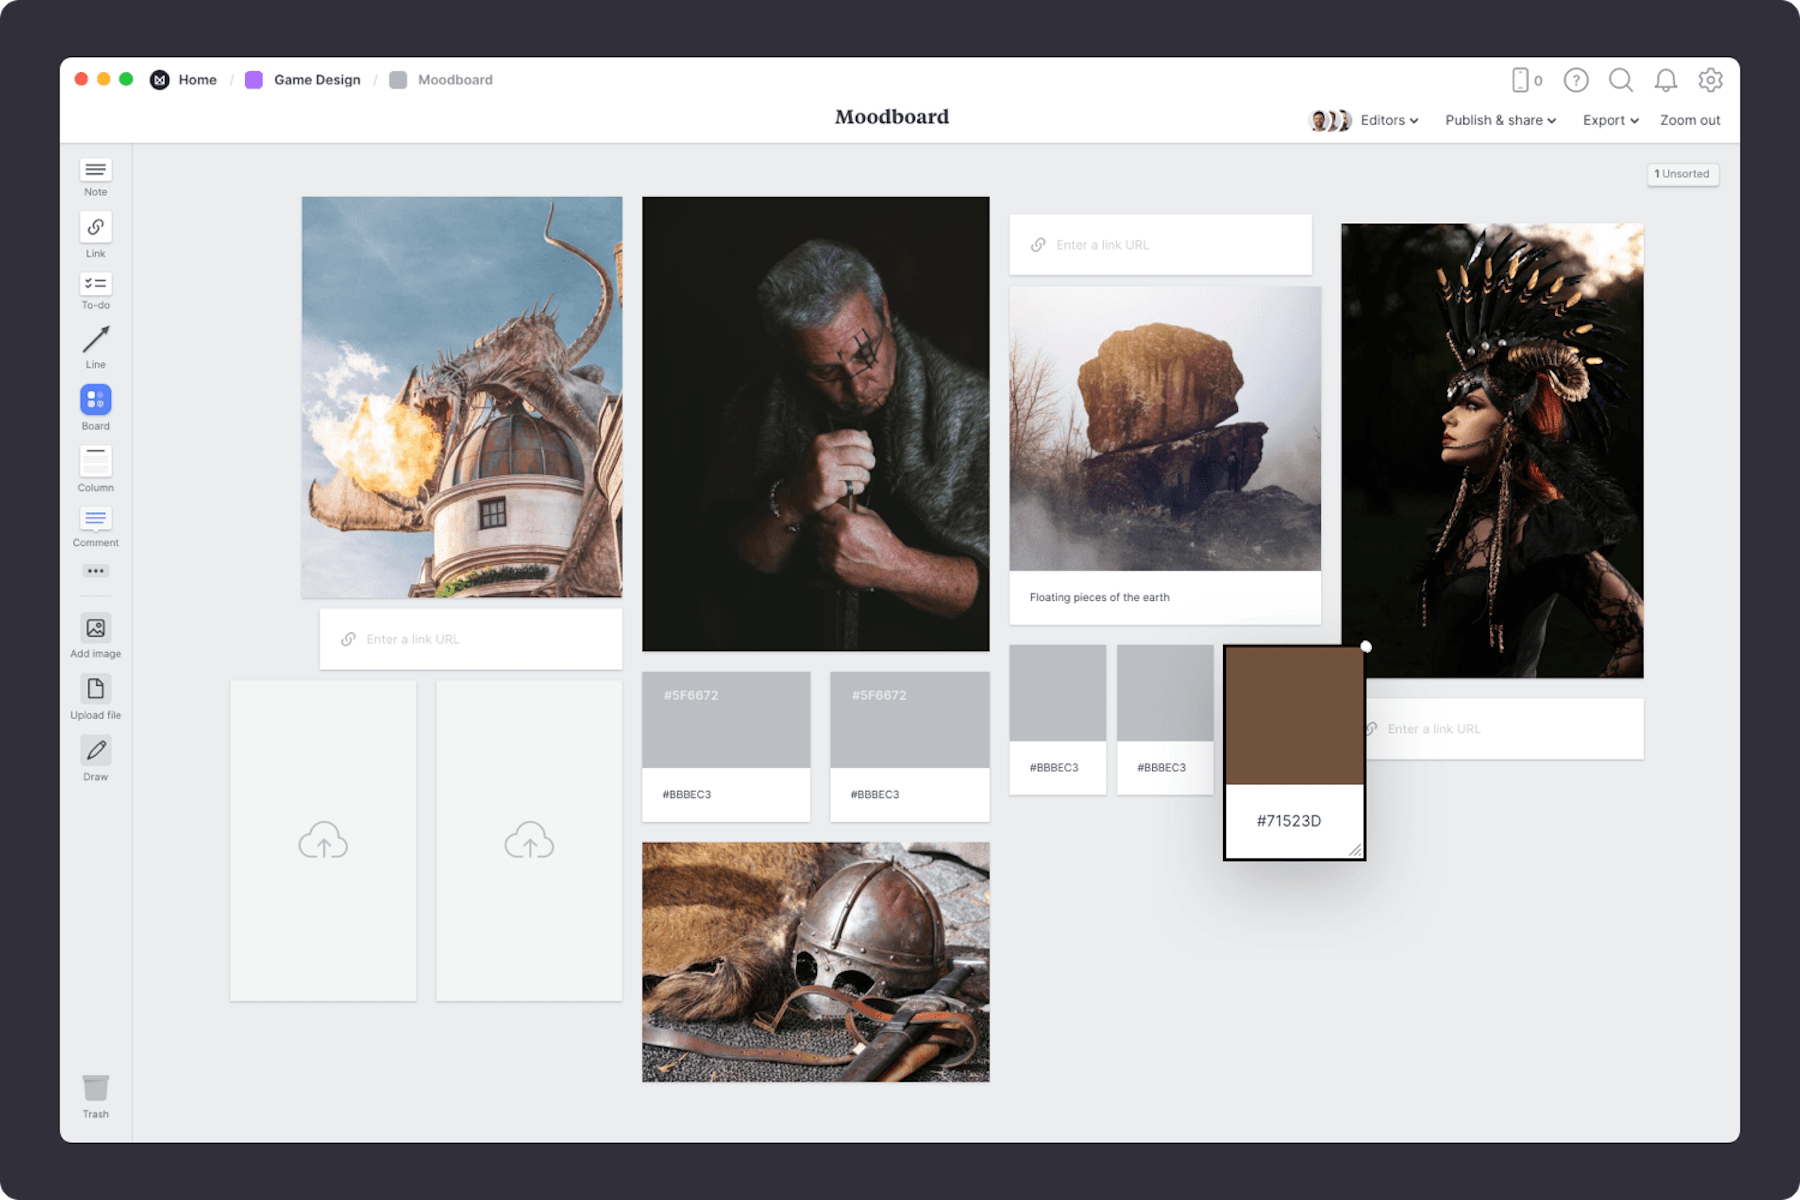This screenshot has height=1200, width=1800.
Task: Open the Game Design board breadcrumb
Action: 317,79
